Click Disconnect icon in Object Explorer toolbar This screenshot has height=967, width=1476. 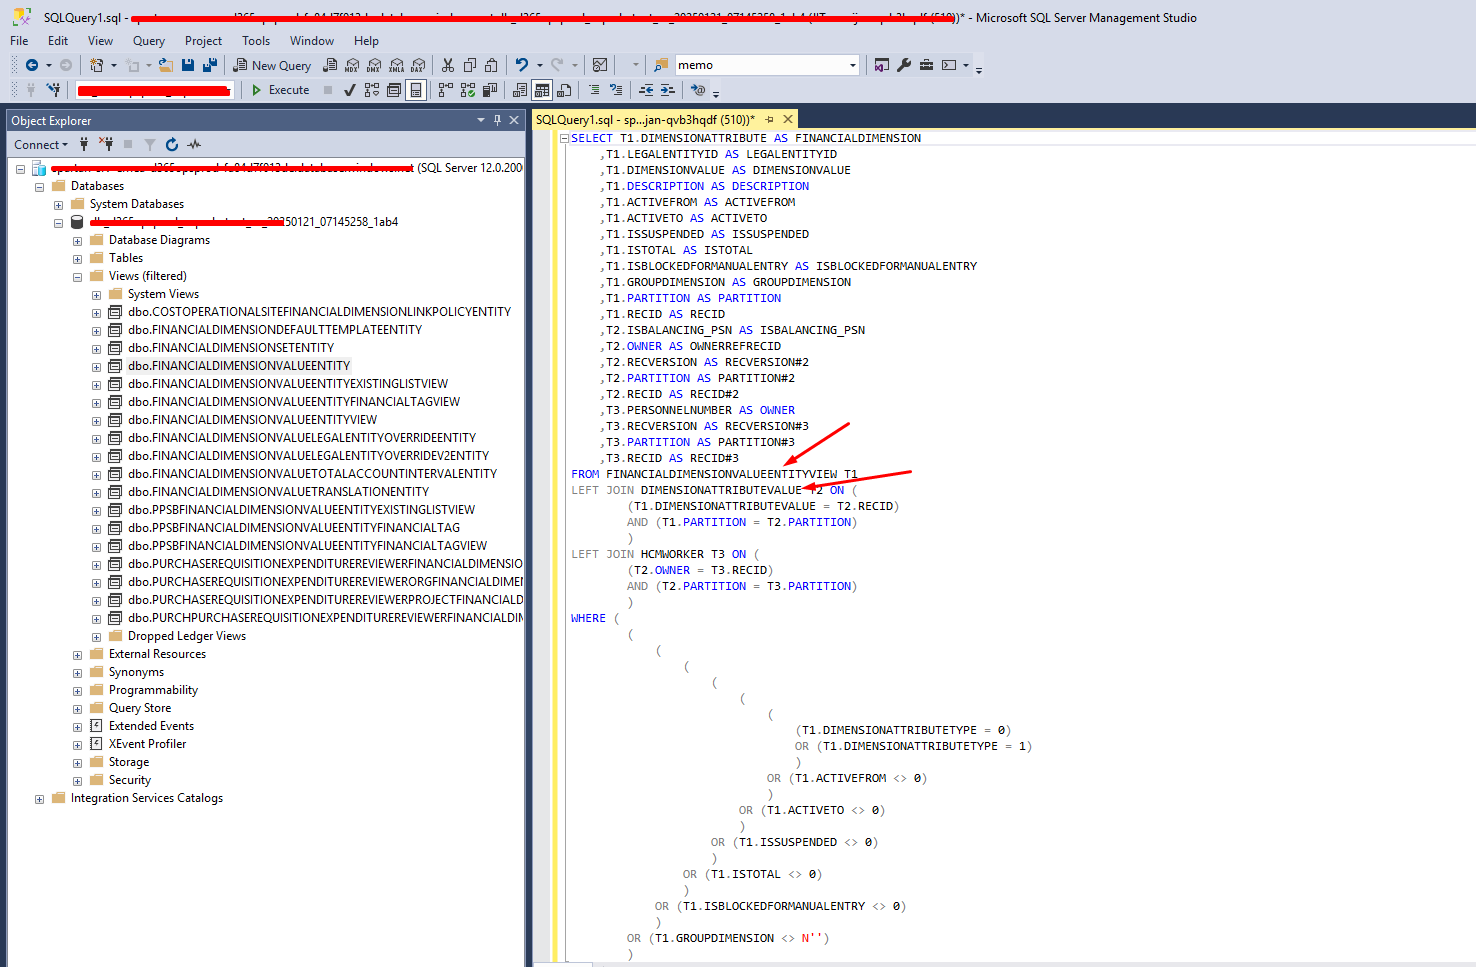106,144
